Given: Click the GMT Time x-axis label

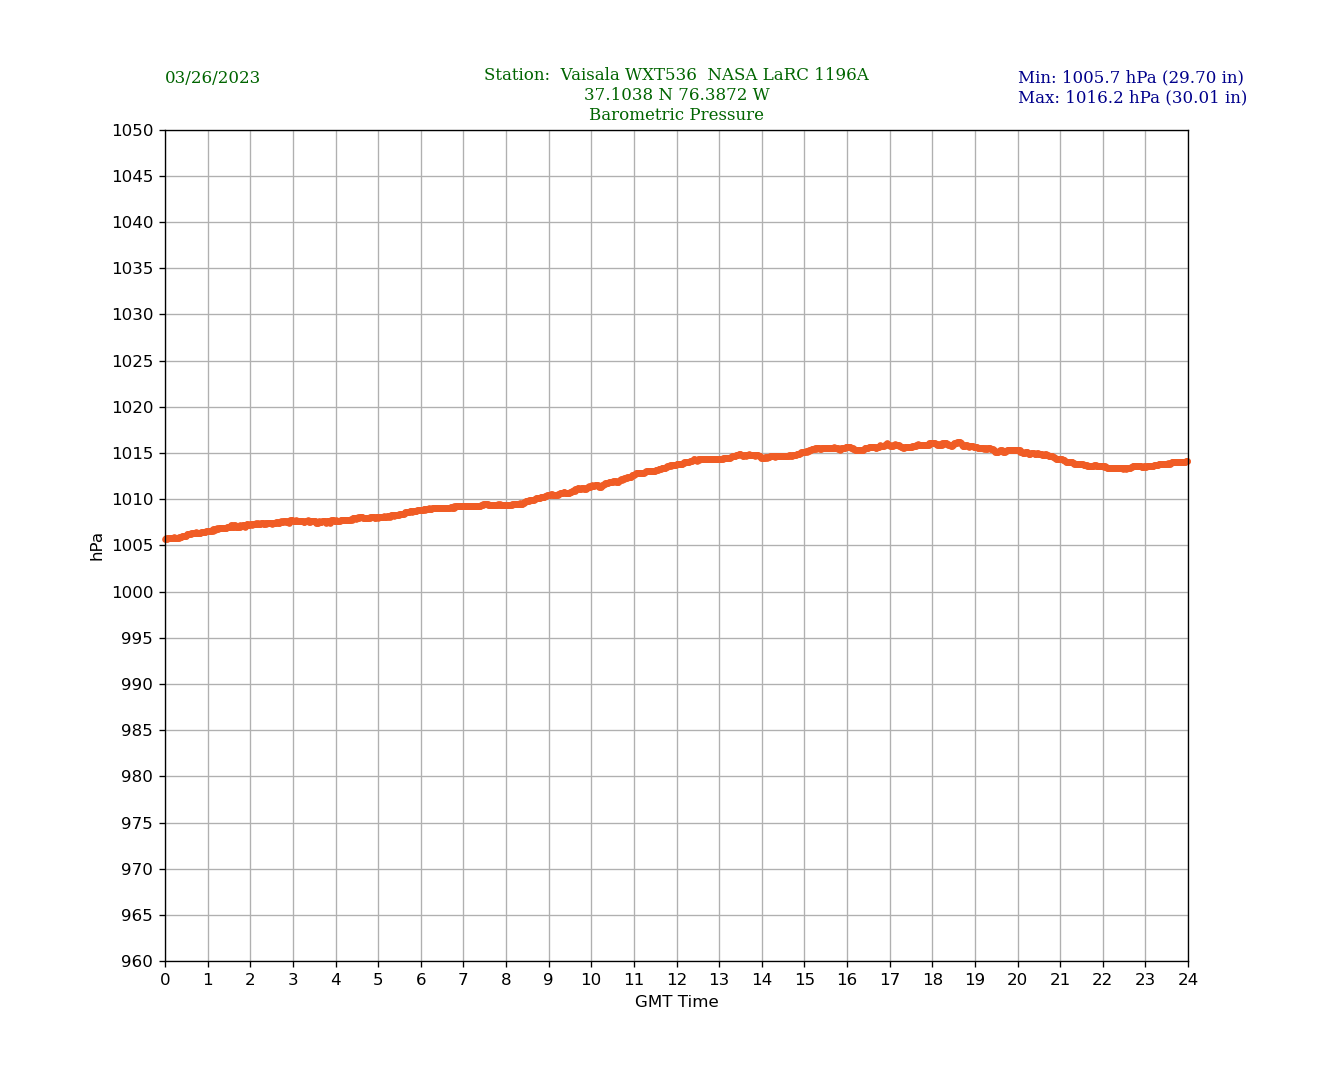Looking at the screenshot, I should click(676, 1002).
